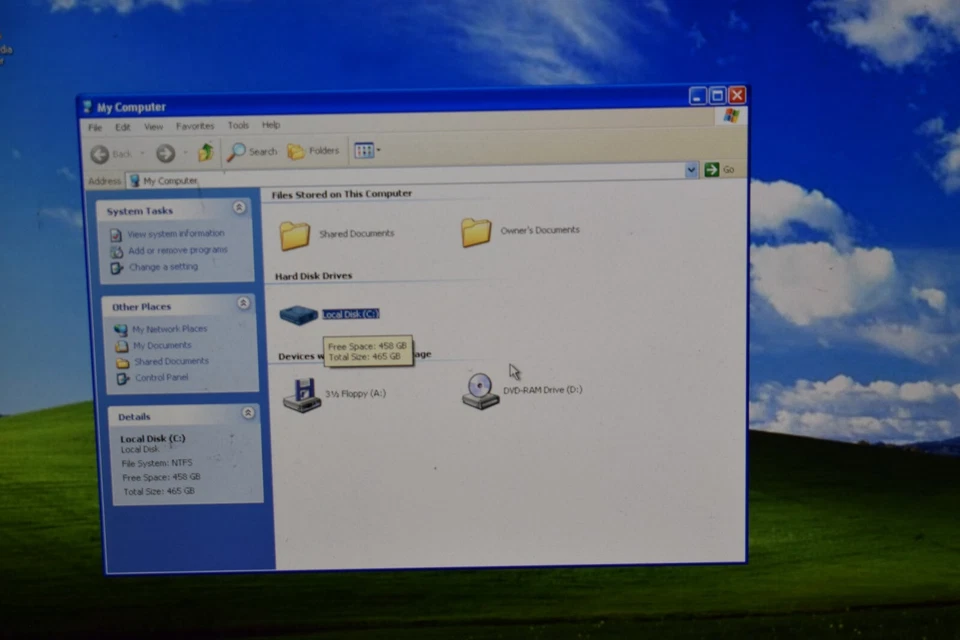960x640 pixels.
Task: Open Control Panel from Other Places
Action: [160, 377]
